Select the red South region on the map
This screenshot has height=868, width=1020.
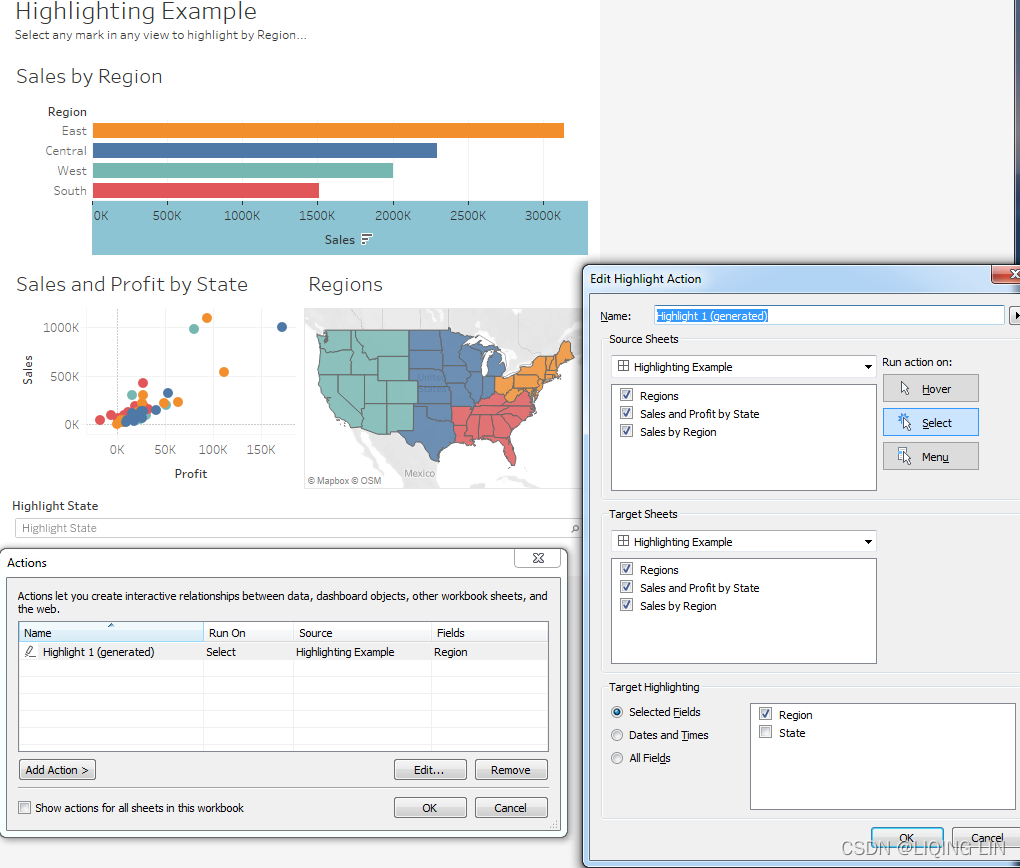coord(493,422)
